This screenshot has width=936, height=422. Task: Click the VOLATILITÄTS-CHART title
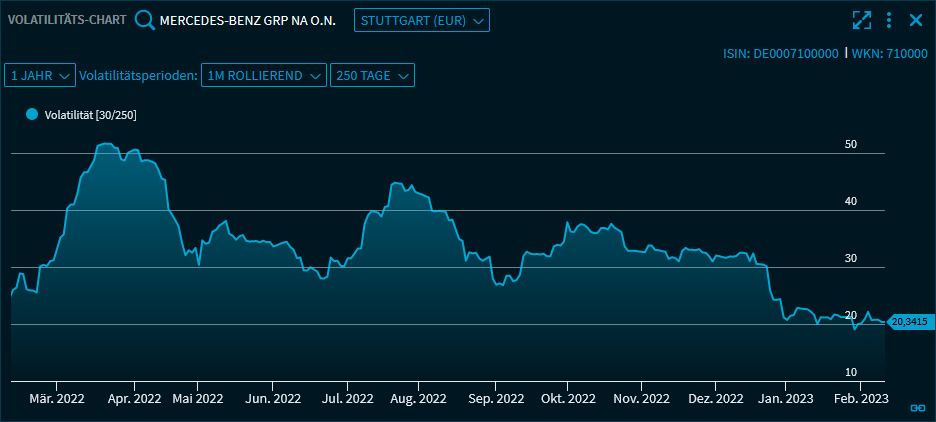coord(66,20)
